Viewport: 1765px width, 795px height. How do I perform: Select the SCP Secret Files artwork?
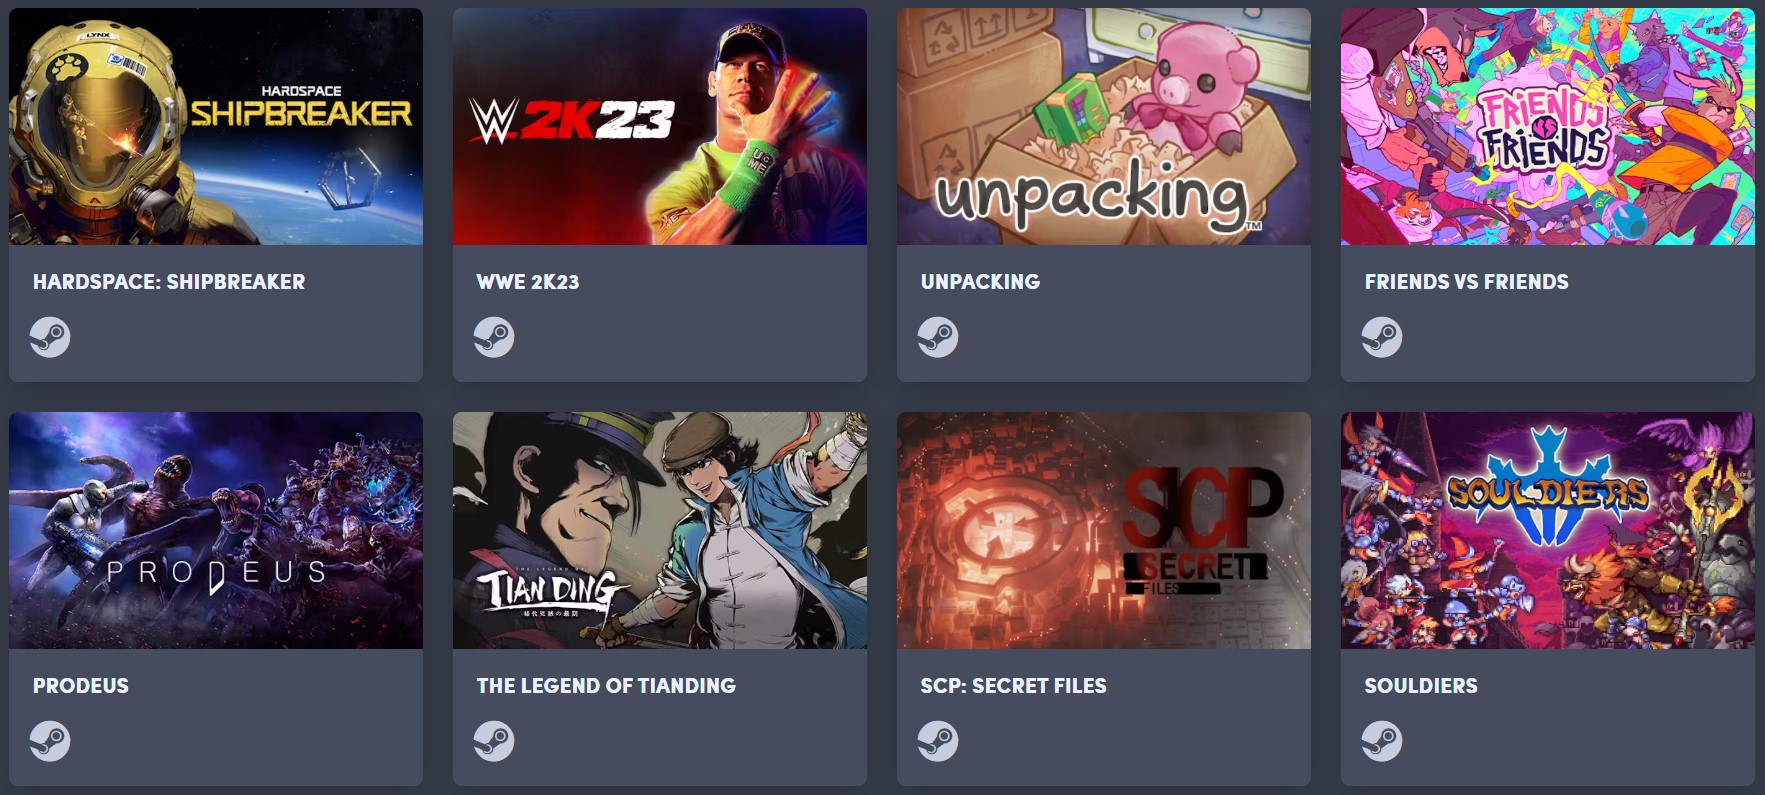tap(1104, 530)
